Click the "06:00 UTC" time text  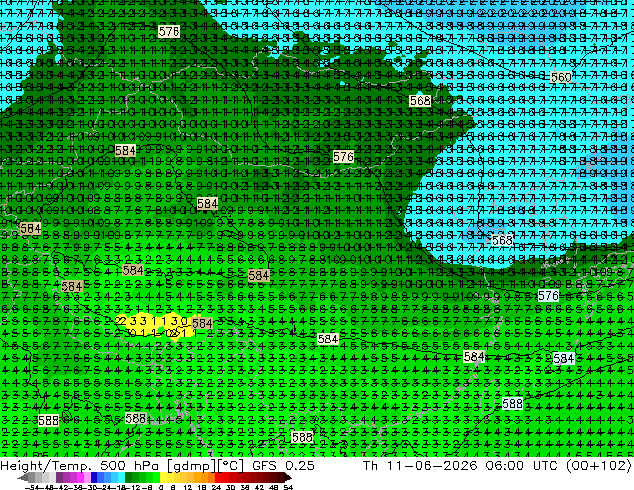click(x=520, y=465)
